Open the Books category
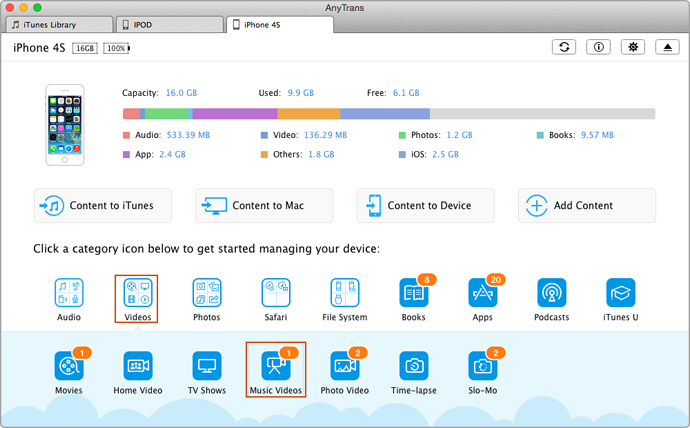This screenshot has width=690, height=428. pos(414,298)
